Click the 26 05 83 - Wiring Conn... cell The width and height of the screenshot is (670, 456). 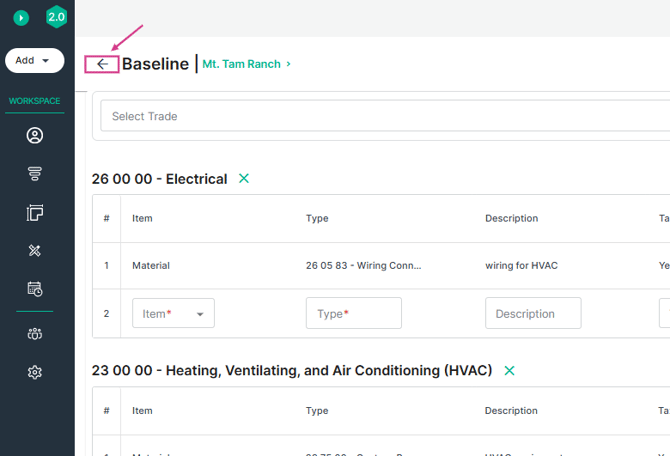pyautogui.click(x=363, y=265)
